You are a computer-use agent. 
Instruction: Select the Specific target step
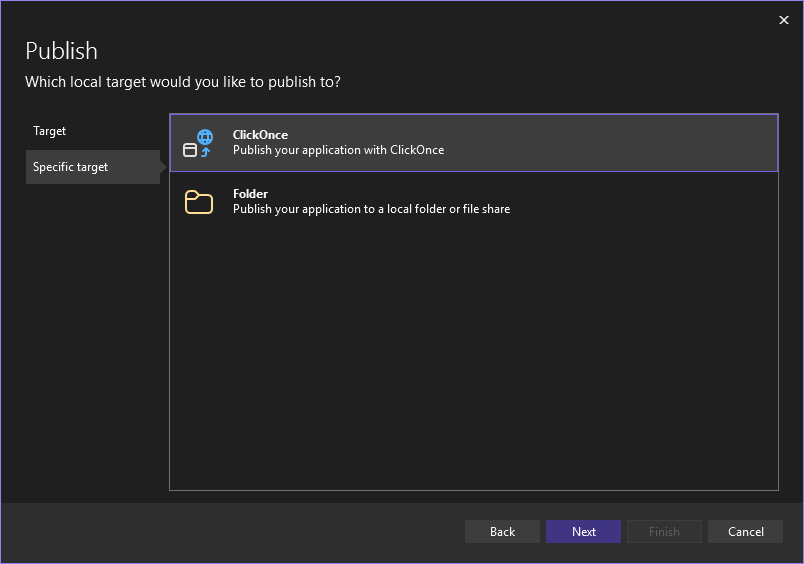click(71, 167)
